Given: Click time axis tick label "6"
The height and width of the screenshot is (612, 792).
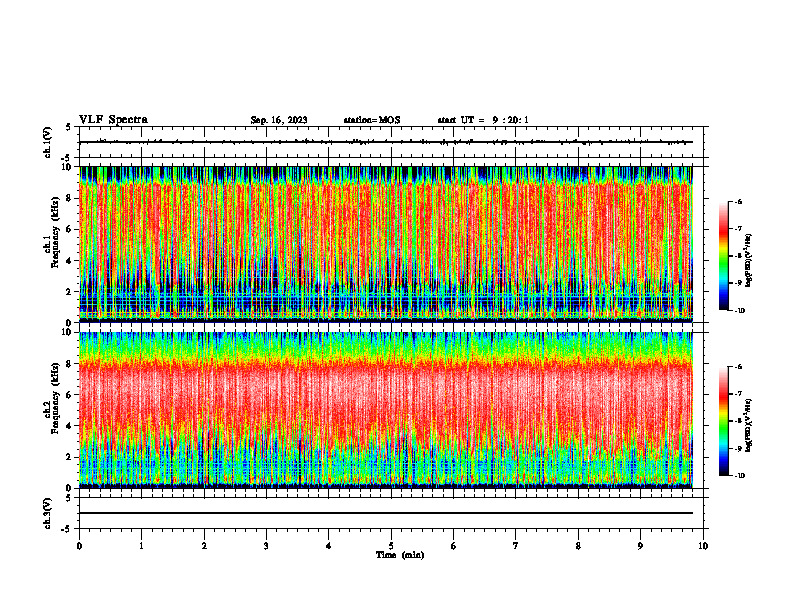Looking at the screenshot, I should [x=454, y=546].
